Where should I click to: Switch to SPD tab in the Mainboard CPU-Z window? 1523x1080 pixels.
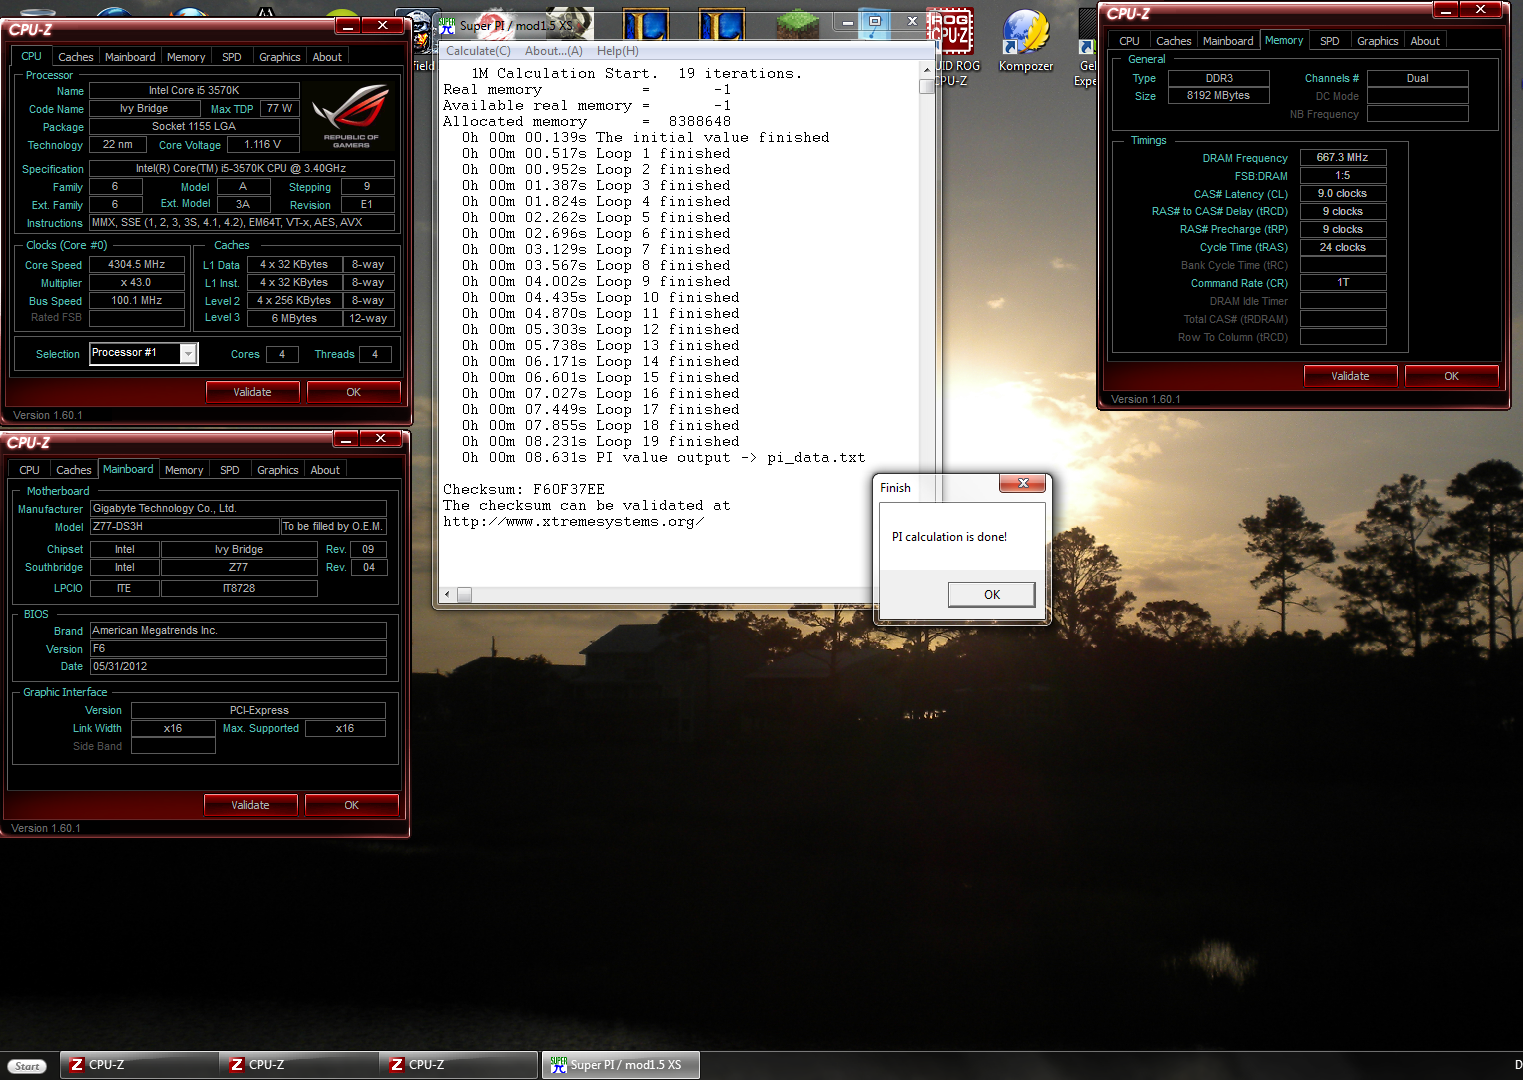(230, 470)
